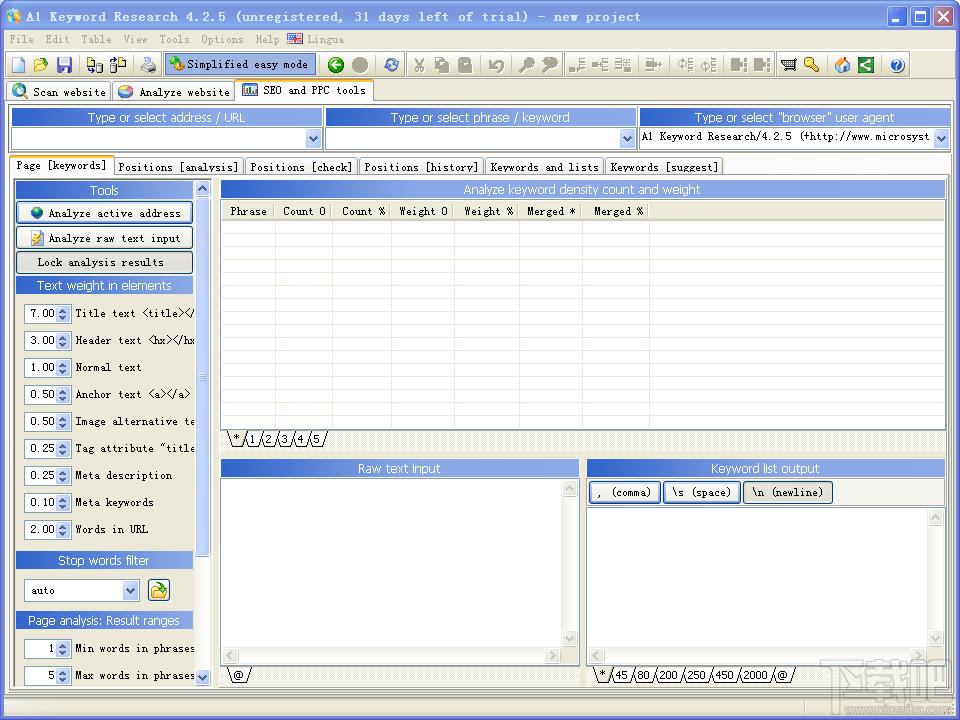Switch to the Analyze website tab
This screenshot has height=720, width=960.
(x=174, y=92)
